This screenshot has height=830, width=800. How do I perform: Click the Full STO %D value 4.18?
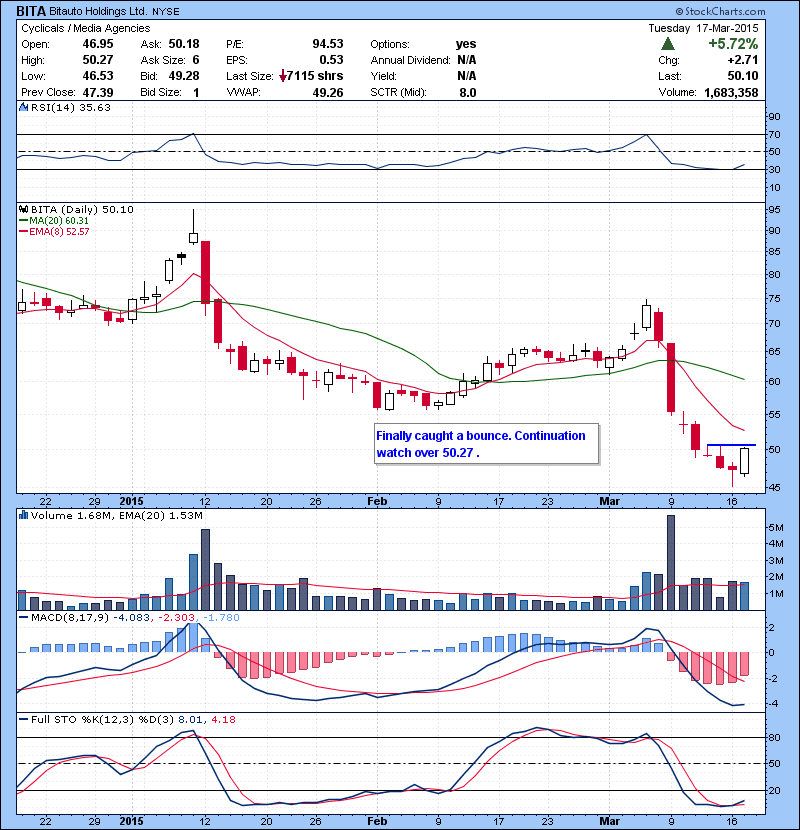pos(223,719)
